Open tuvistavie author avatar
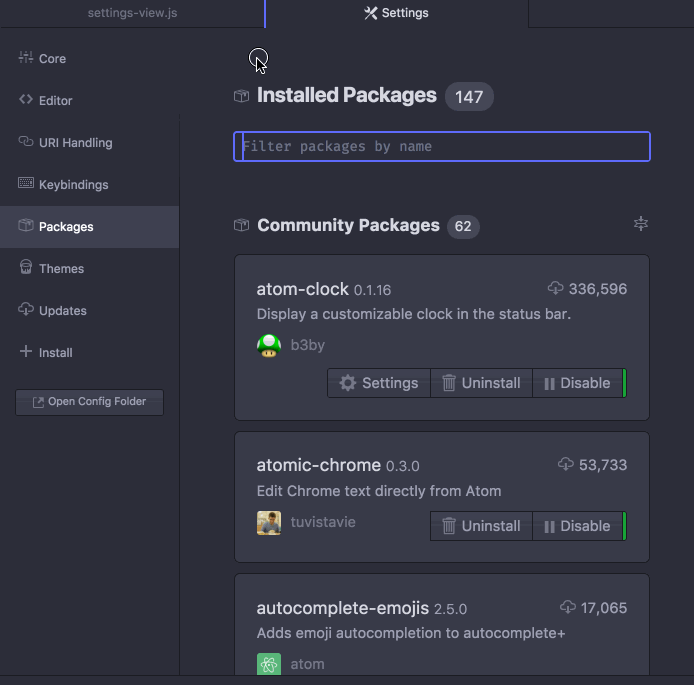 (269, 523)
